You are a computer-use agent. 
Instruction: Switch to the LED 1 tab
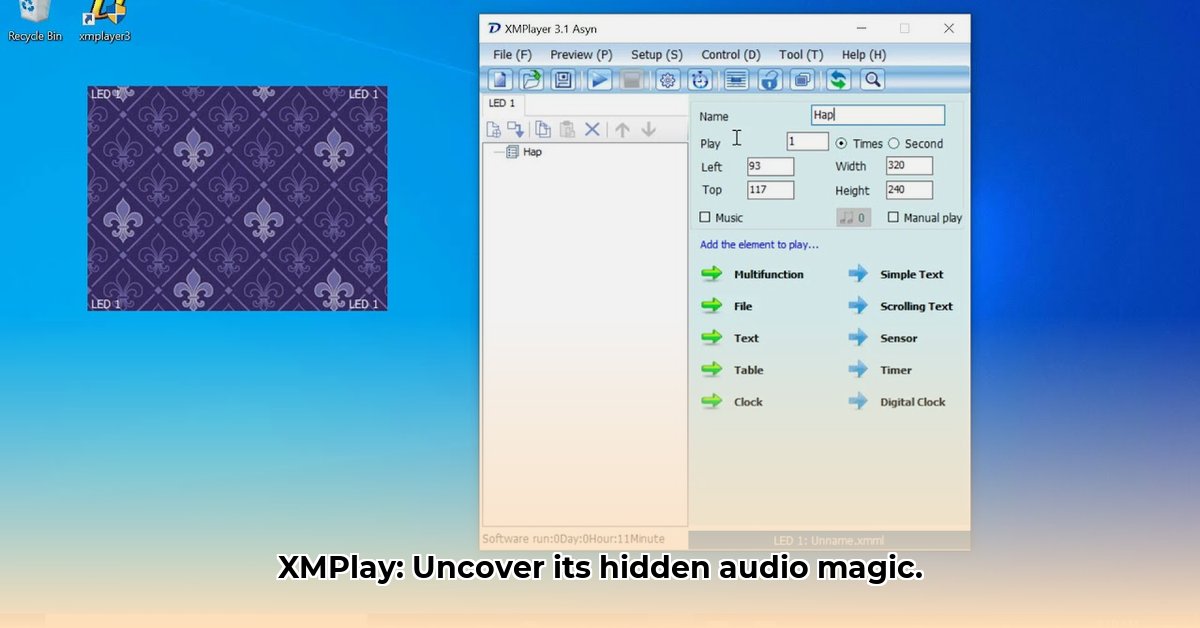(502, 103)
